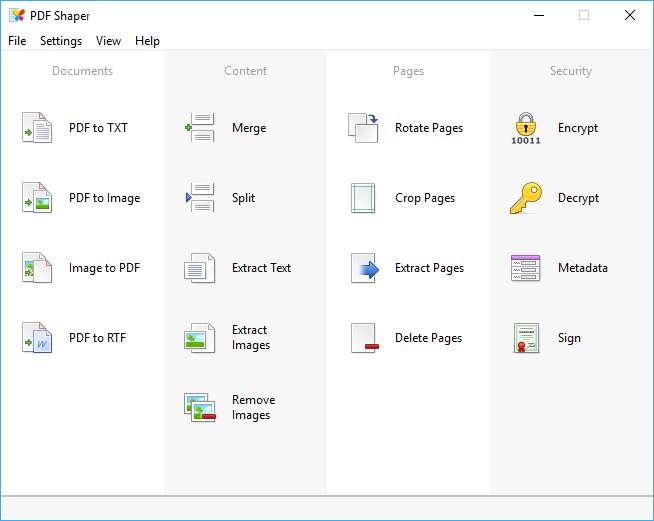Viewport: 654px width, 521px height.
Task: Click the Documents column heading
Action: [83, 71]
